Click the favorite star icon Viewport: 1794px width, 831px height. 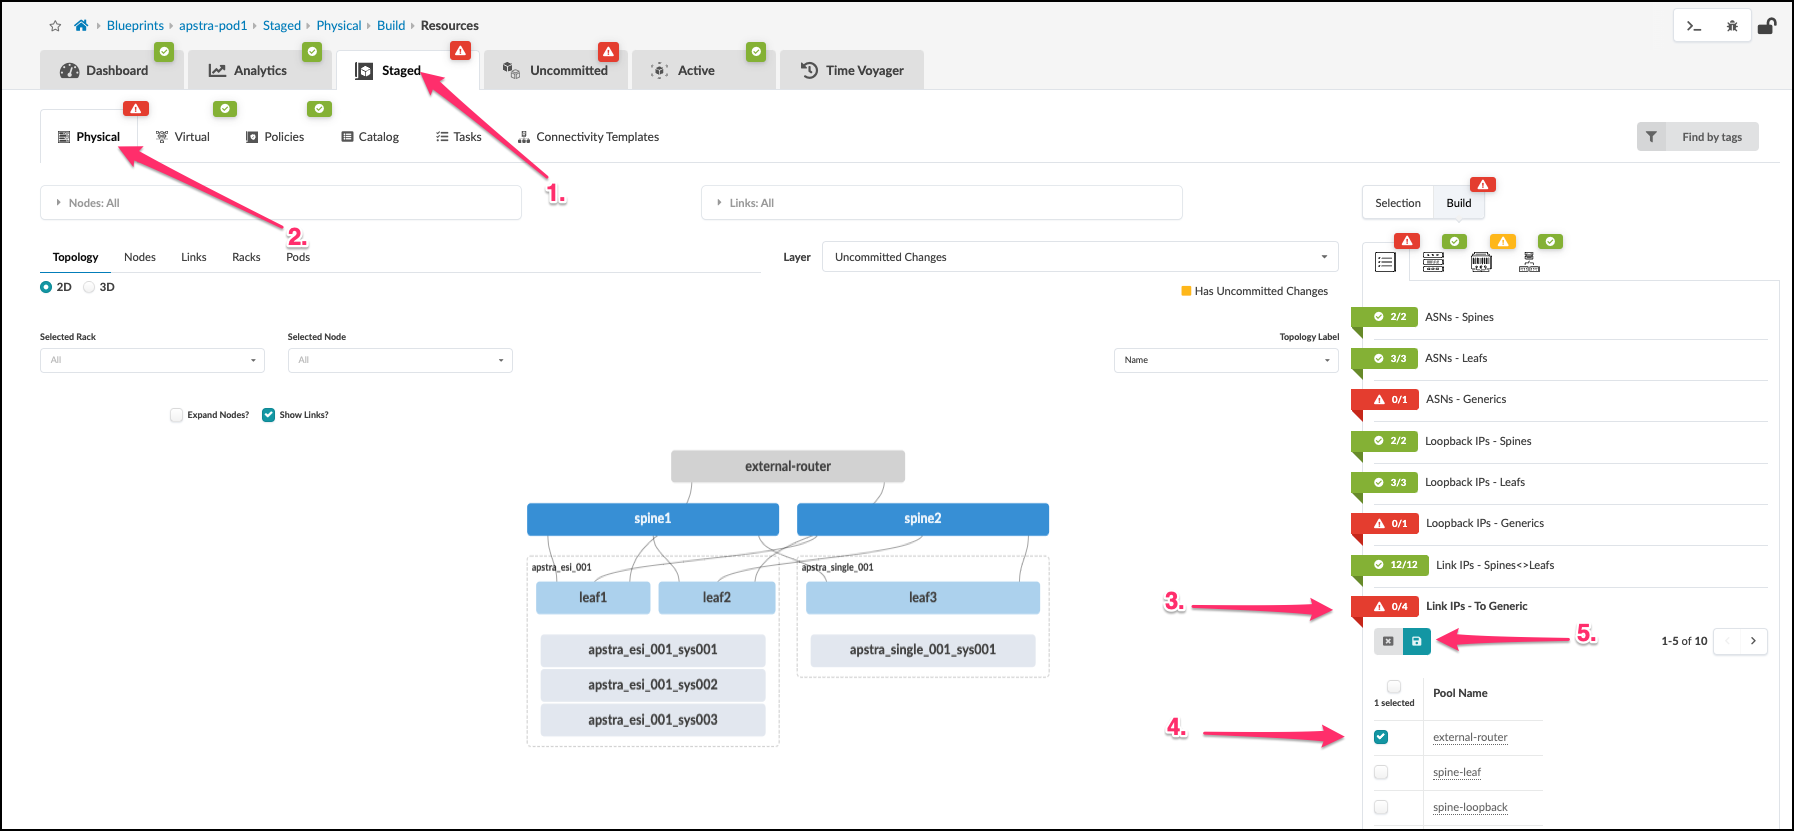(x=55, y=26)
